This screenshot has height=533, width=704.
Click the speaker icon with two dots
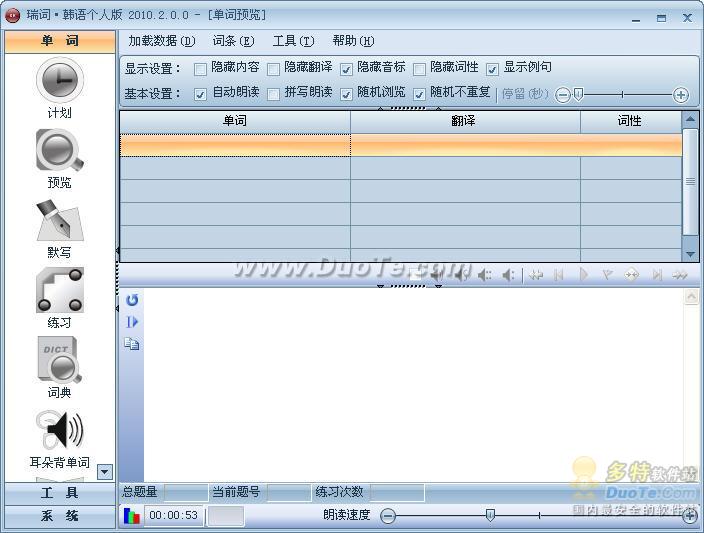click(508, 275)
